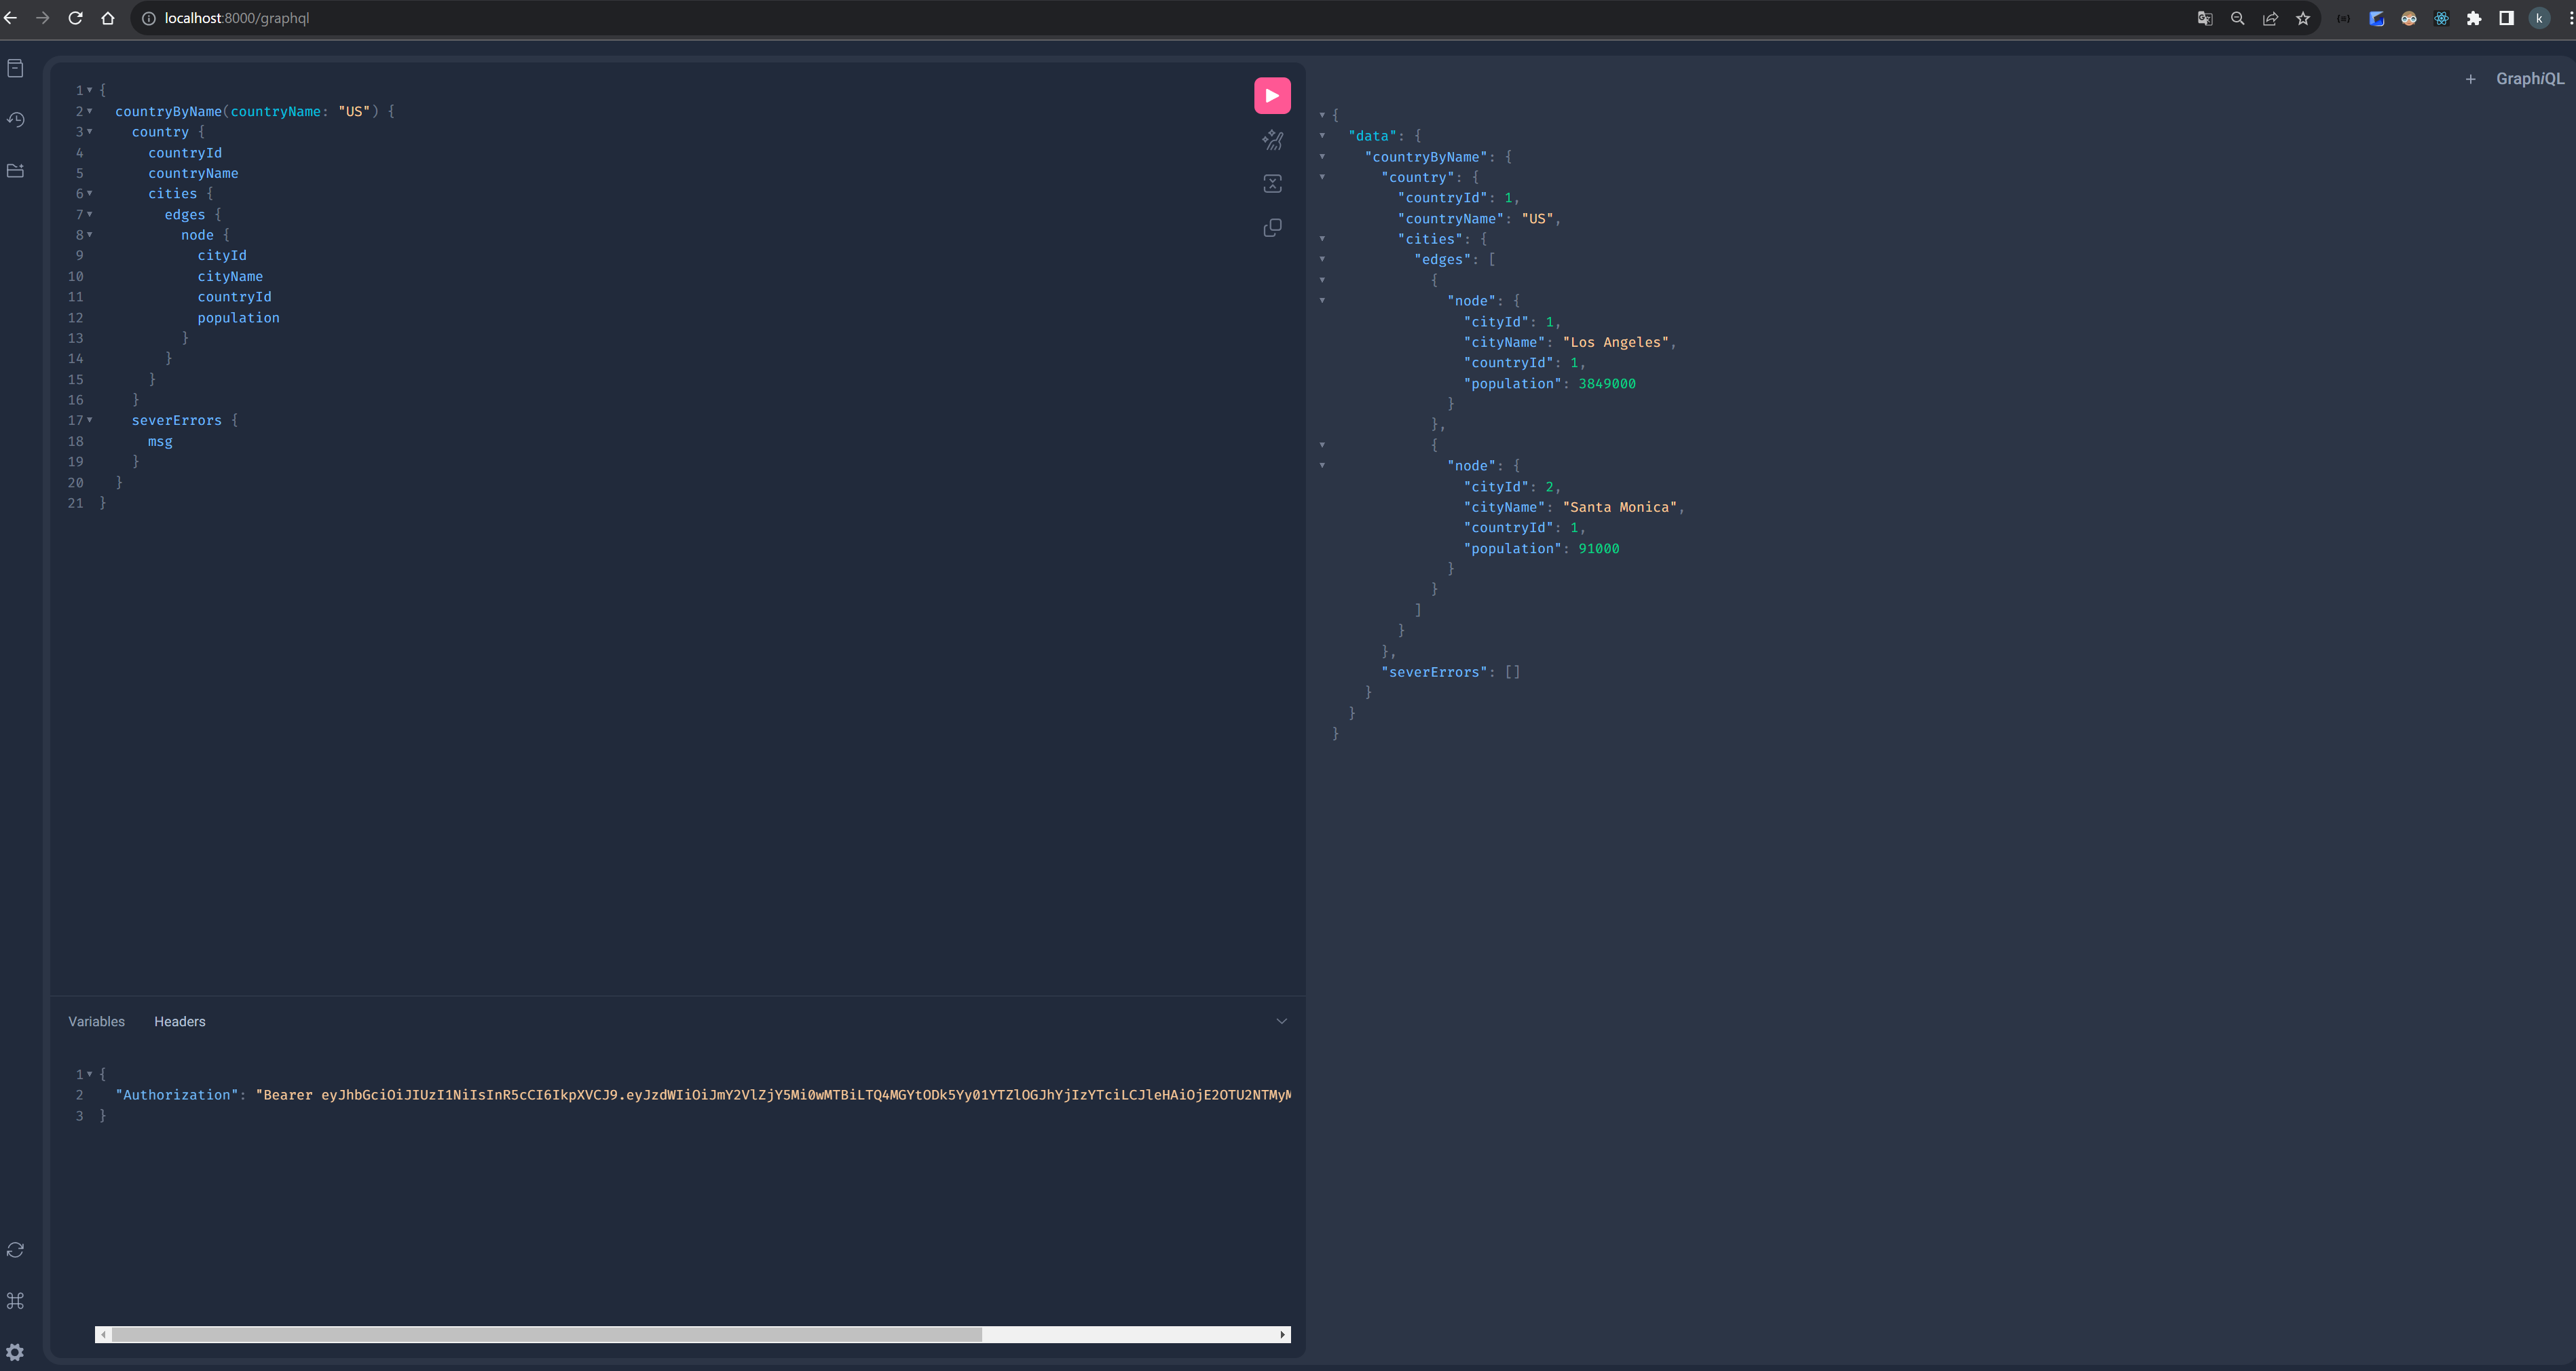Image resolution: width=2576 pixels, height=1371 pixels.
Task: Click the Bearer token value in headers
Action: coord(773,1095)
